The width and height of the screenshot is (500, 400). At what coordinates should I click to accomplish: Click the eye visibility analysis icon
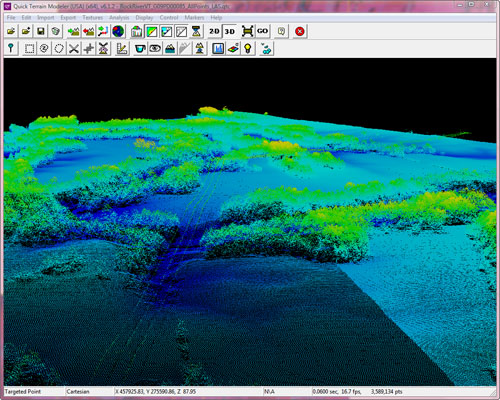point(155,49)
